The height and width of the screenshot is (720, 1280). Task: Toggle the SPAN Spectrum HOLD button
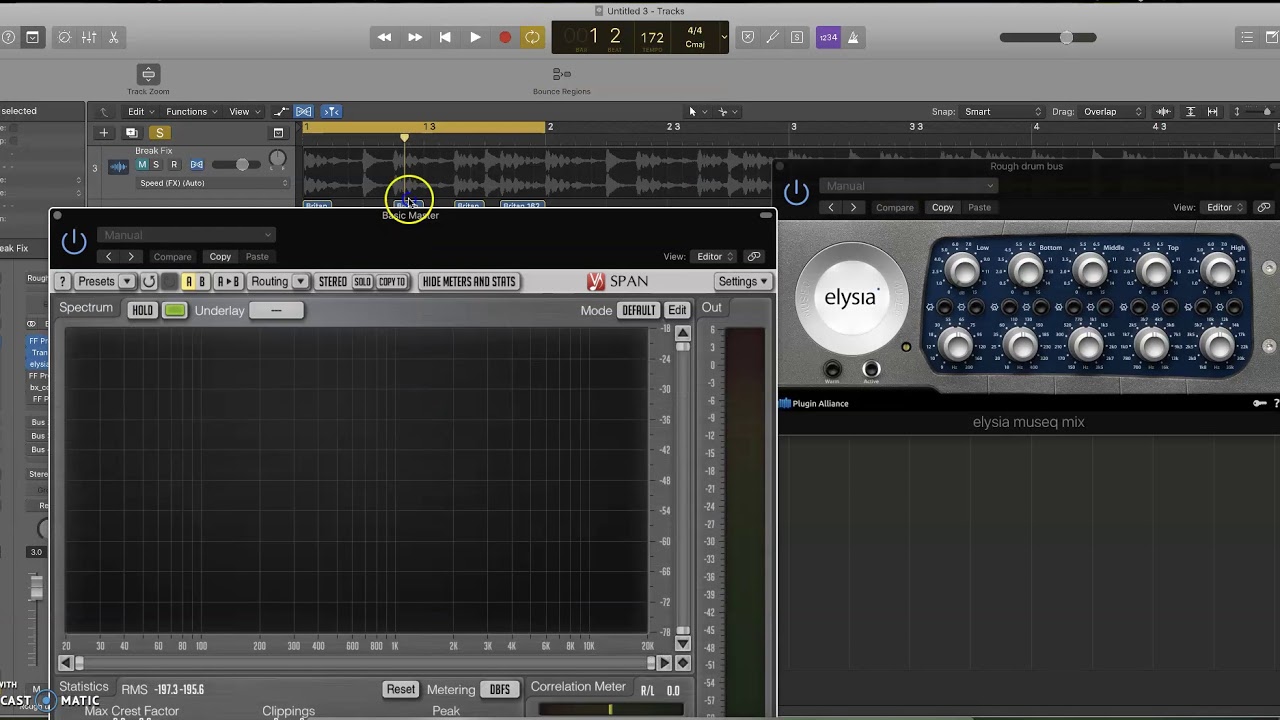(x=143, y=310)
